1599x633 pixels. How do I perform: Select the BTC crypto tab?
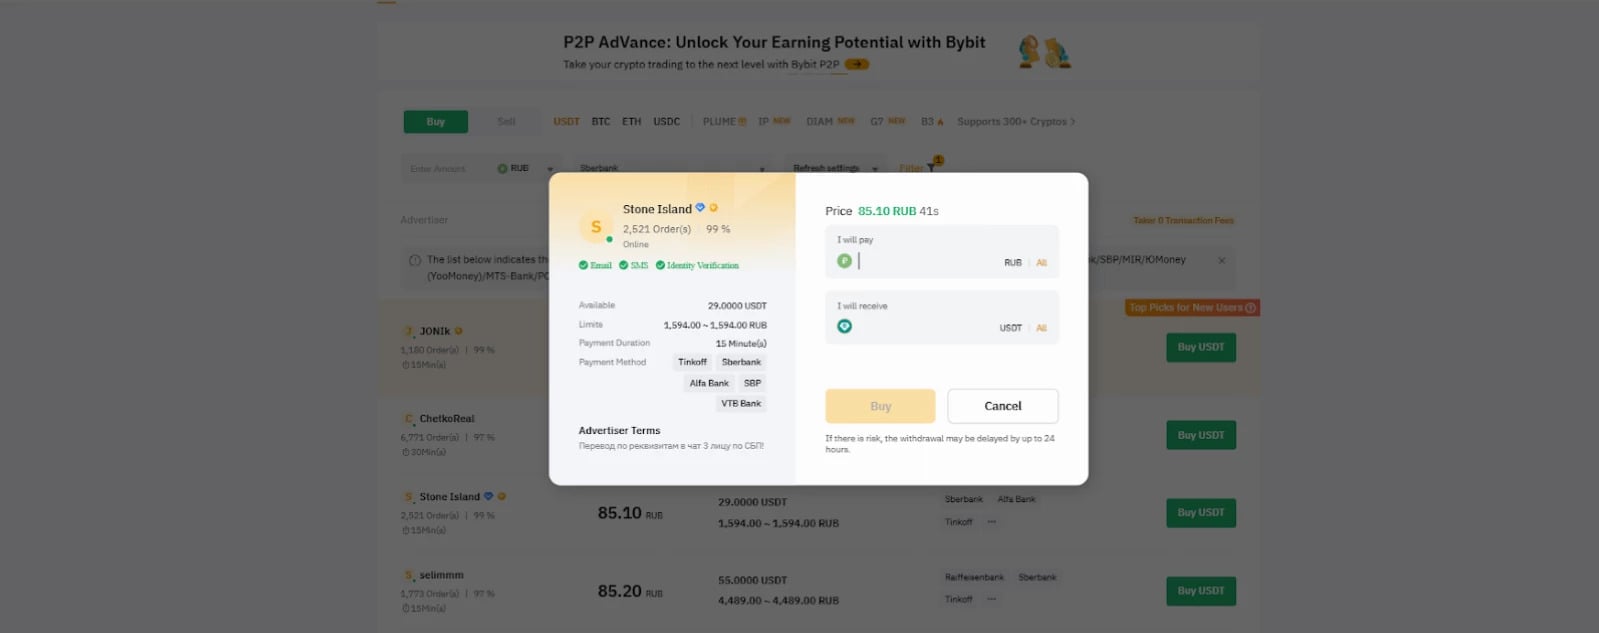[600, 122]
